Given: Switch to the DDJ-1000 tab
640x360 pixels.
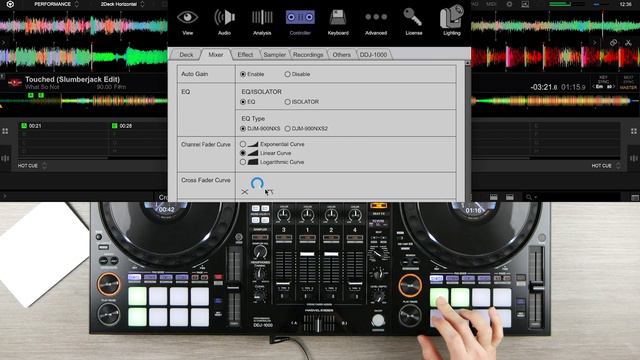Looking at the screenshot, I should pos(373,55).
